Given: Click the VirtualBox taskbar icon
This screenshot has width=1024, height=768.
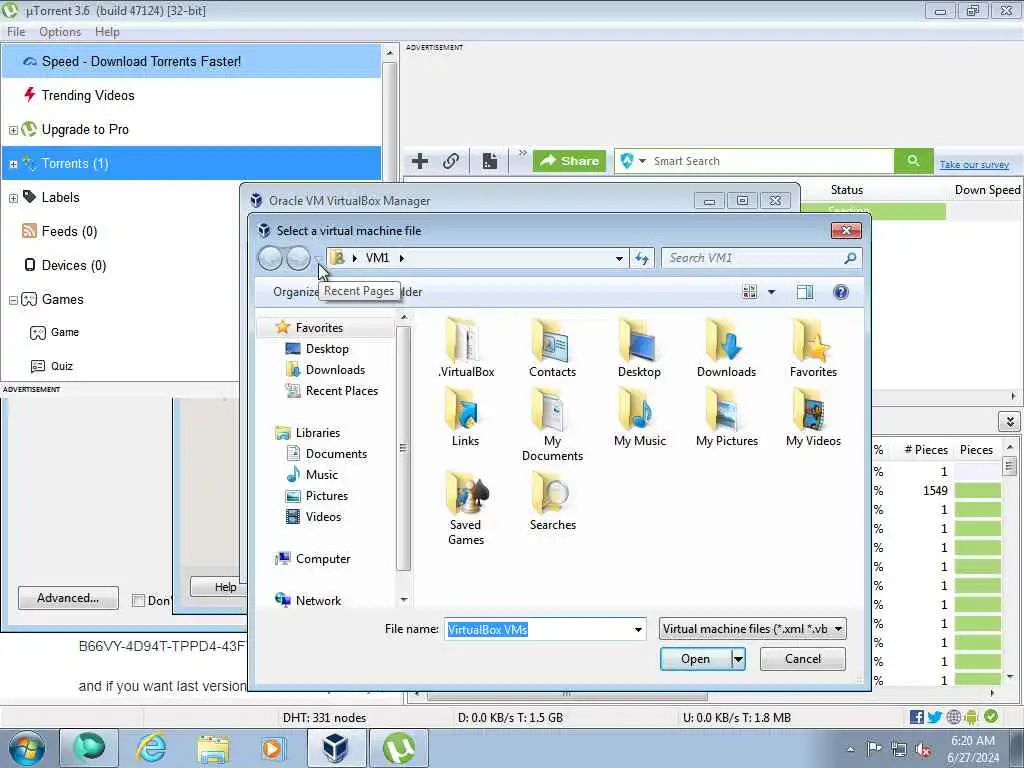Looking at the screenshot, I should click(336, 748).
